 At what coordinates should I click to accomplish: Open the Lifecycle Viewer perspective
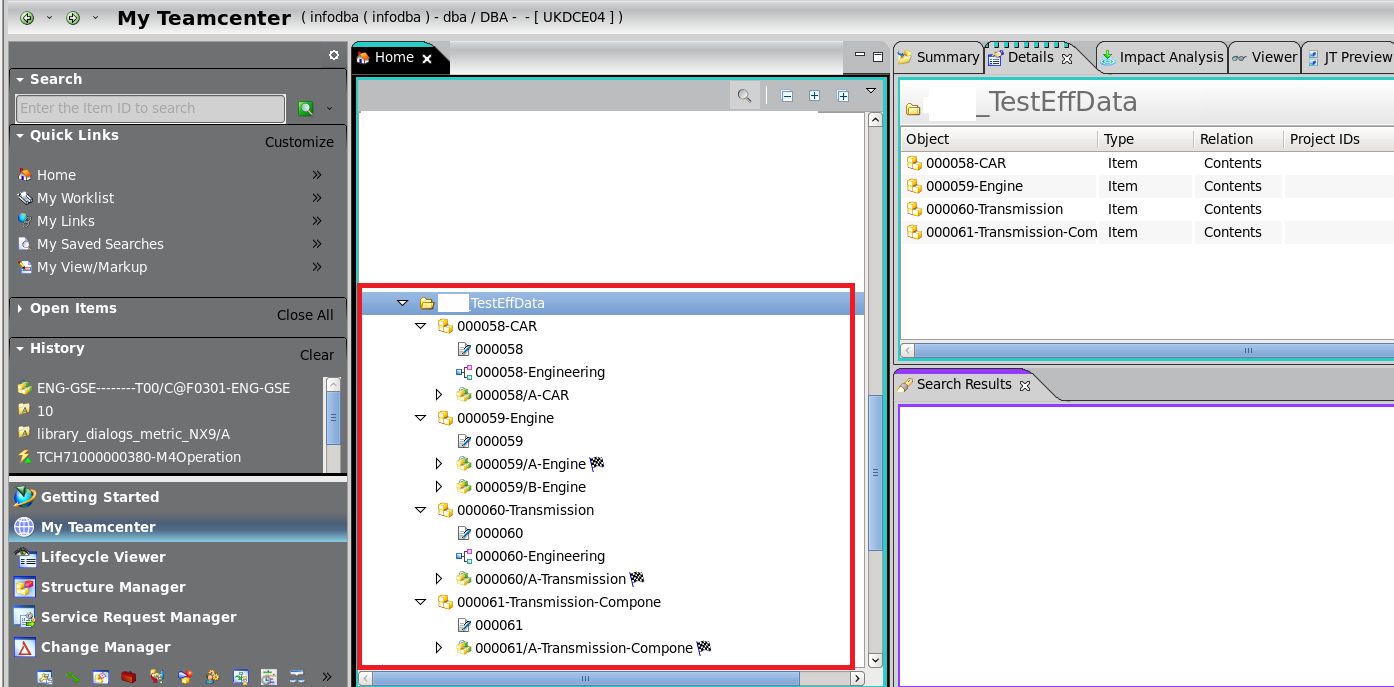click(178, 557)
